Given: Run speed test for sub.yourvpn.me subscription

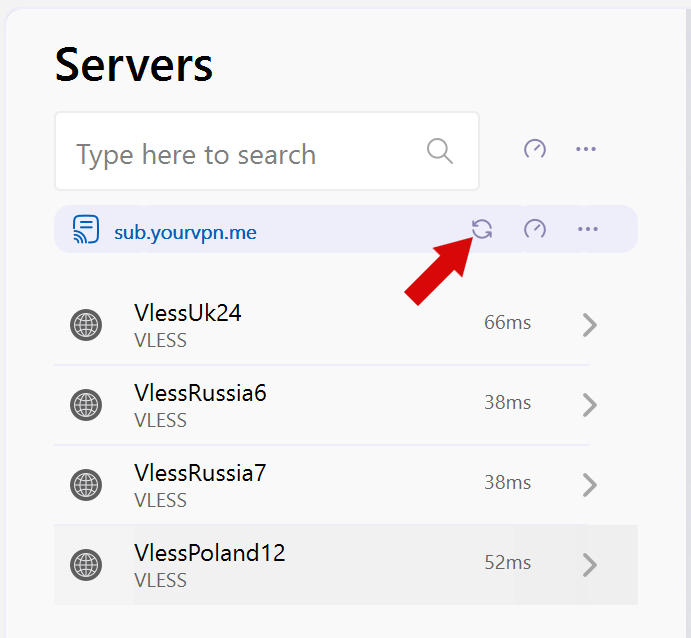Looking at the screenshot, I should coord(535,229).
